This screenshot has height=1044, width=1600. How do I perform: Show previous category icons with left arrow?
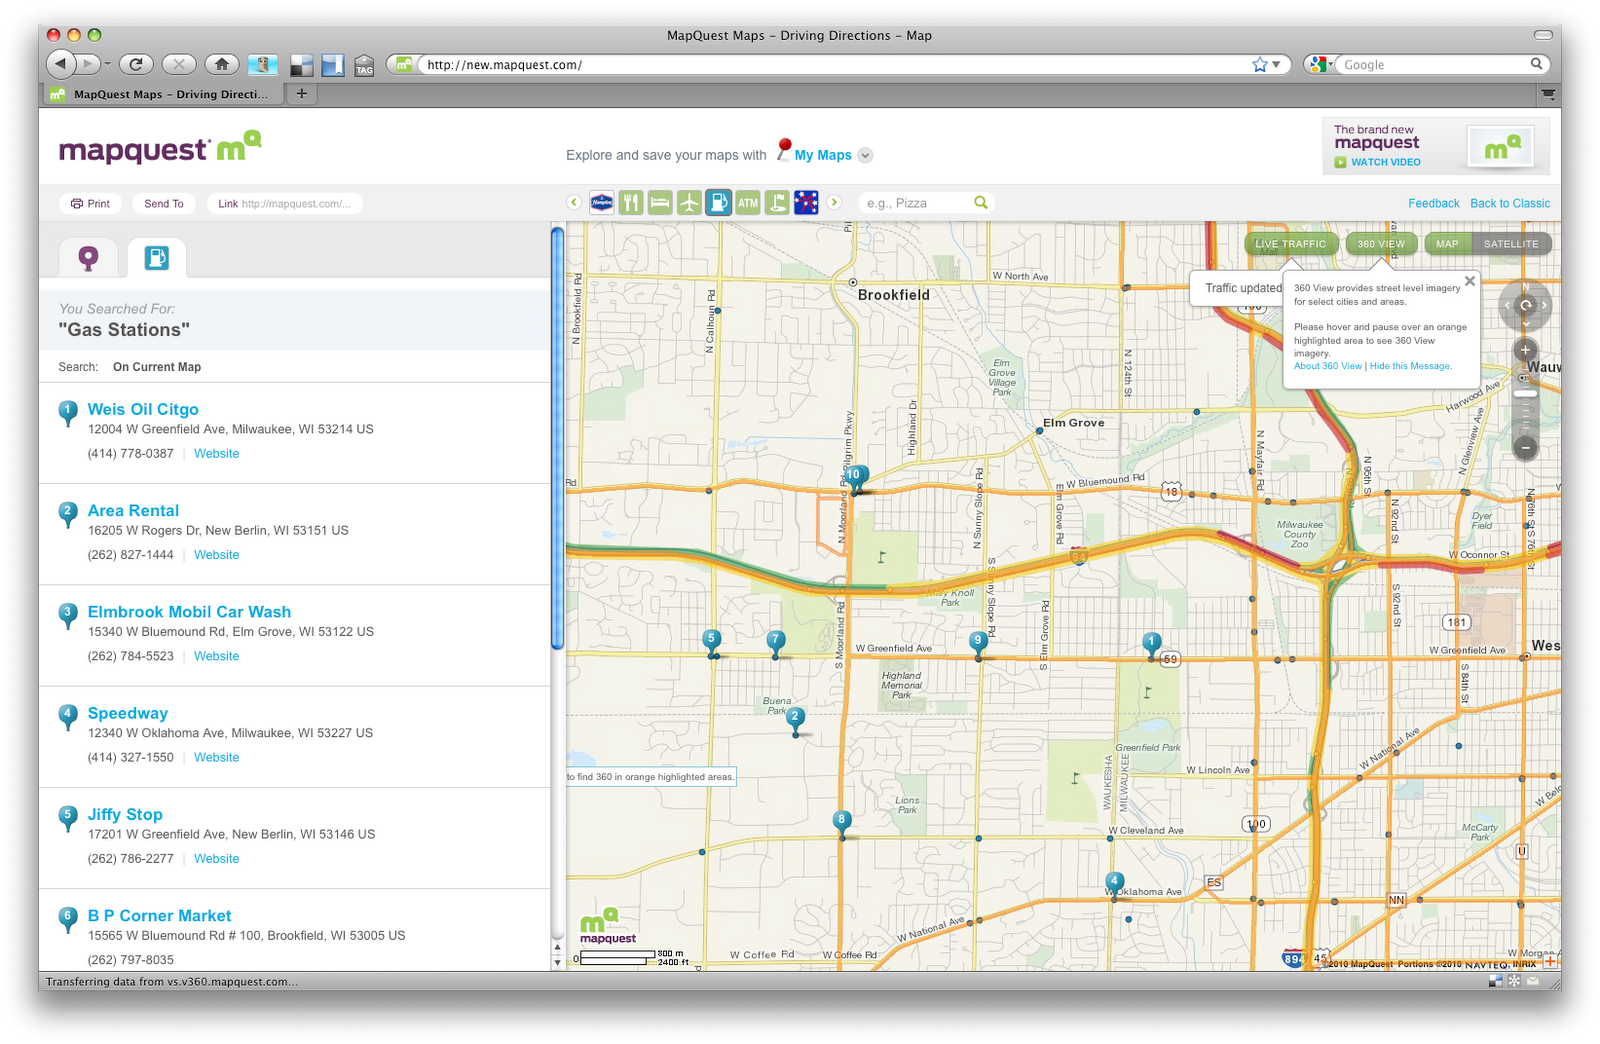574,202
